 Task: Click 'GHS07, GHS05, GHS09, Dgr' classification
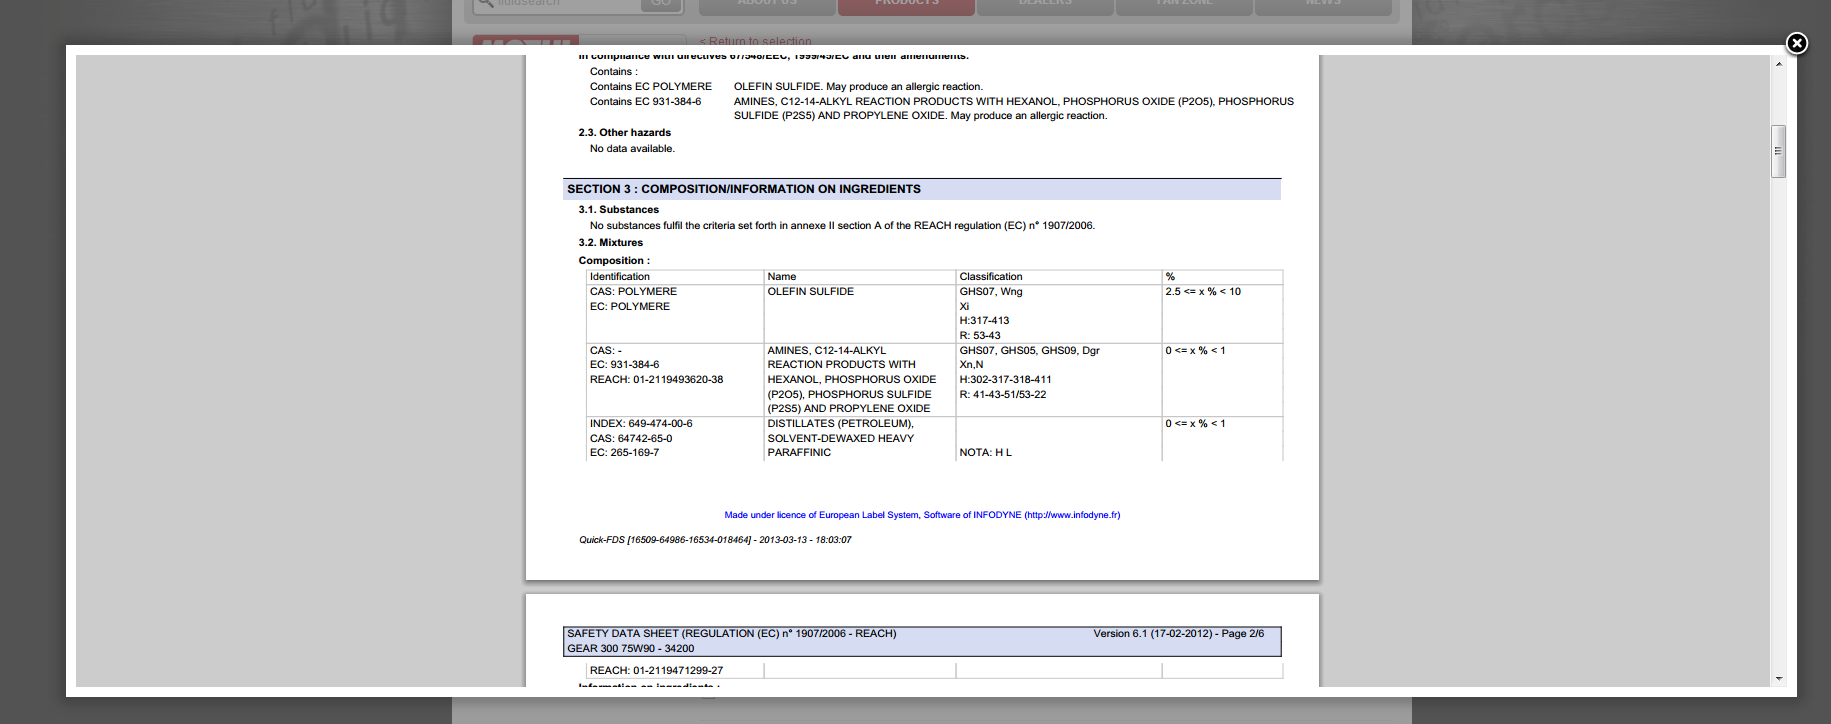pos(1029,351)
